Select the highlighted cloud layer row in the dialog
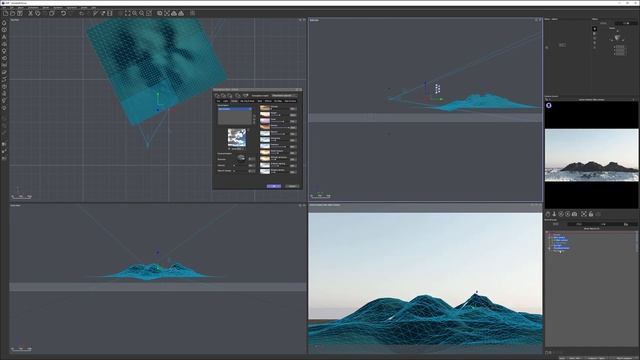The width and height of the screenshot is (640, 360). tap(235, 109)
